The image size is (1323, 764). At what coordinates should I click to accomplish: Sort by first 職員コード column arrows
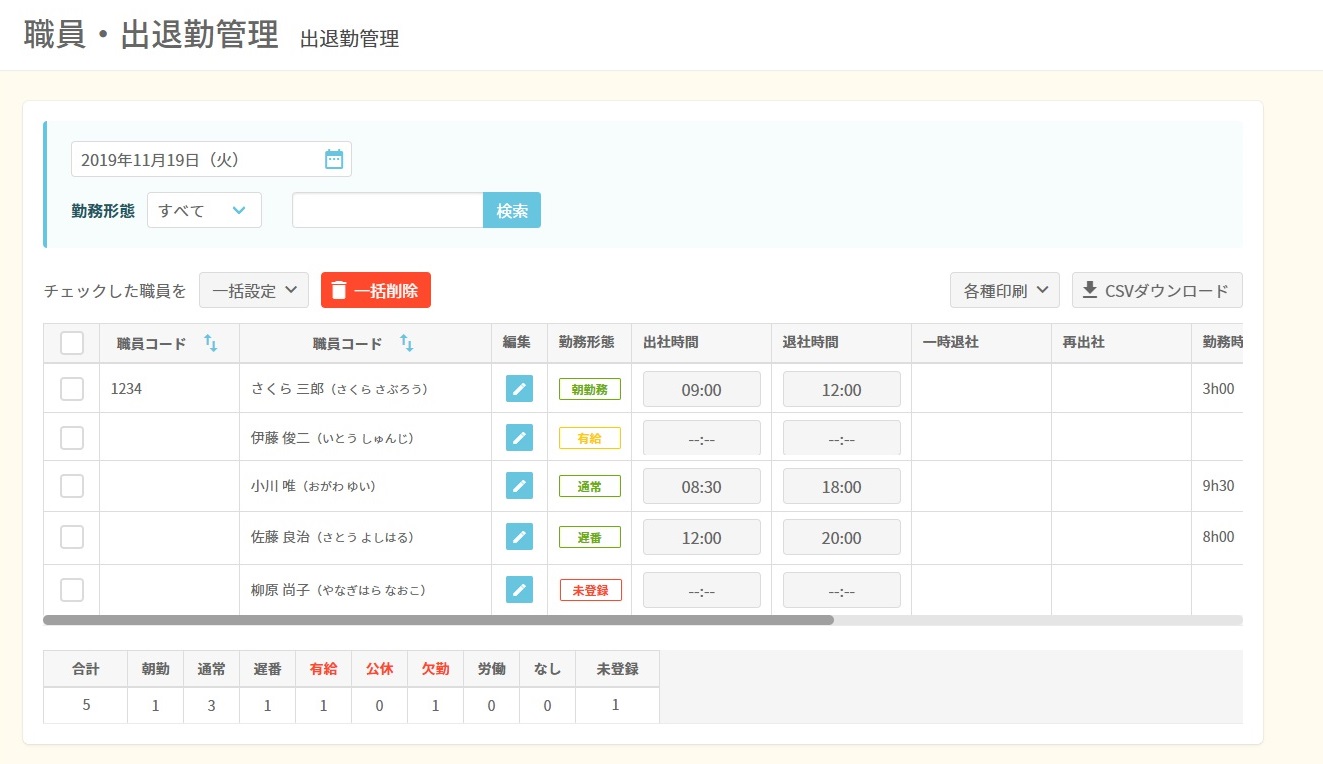pyautogui.click(x=211, y=343)
